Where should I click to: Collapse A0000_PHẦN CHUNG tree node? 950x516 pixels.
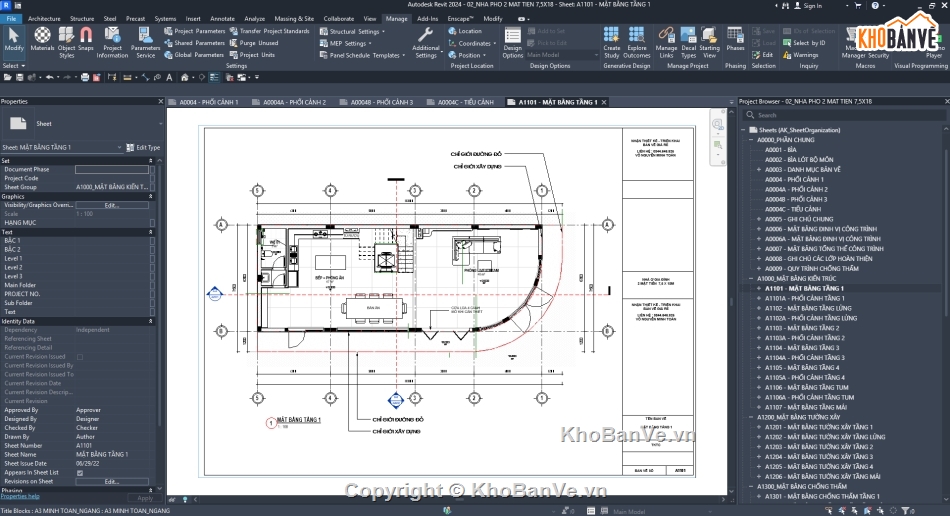click(x=751, y=140)
